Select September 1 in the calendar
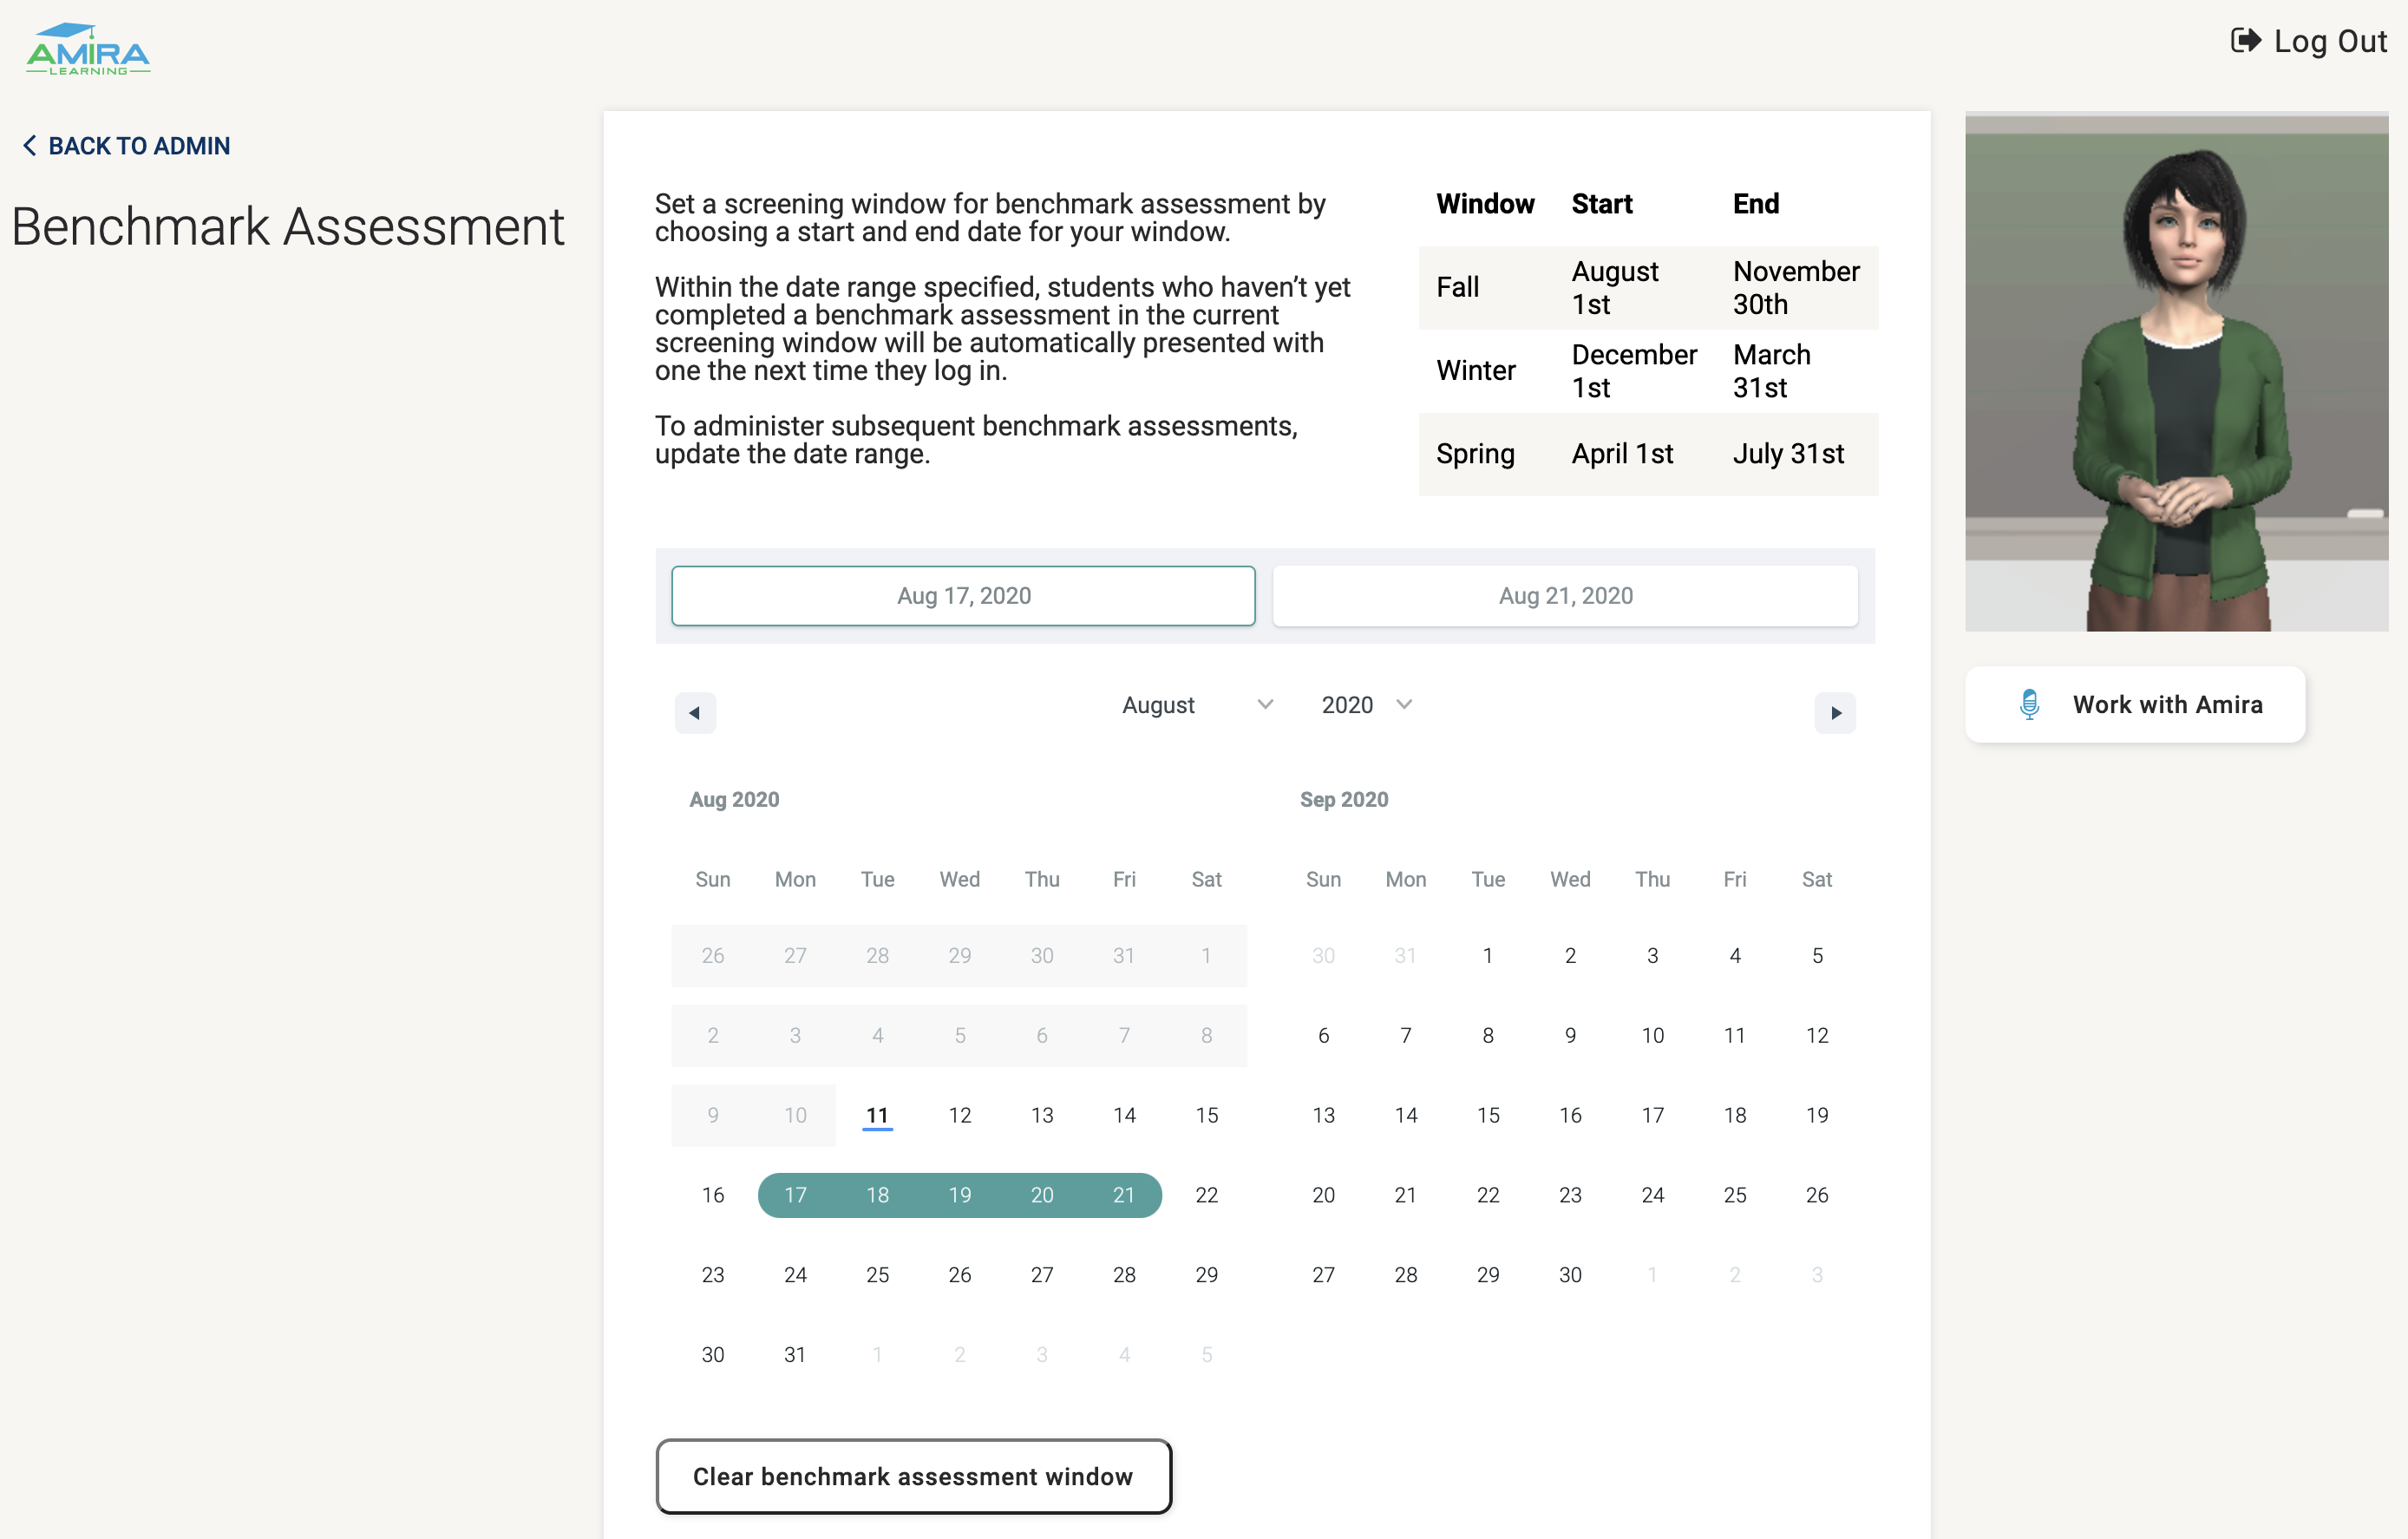The width and height of the screenshot is (2408, 1539). [1488, 956]
